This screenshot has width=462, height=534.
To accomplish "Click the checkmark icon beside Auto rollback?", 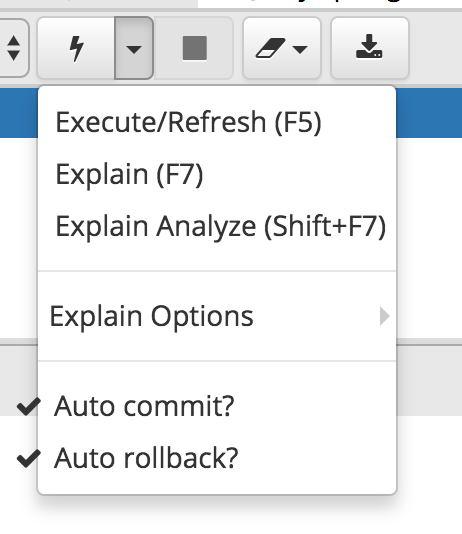I will 29,458.
